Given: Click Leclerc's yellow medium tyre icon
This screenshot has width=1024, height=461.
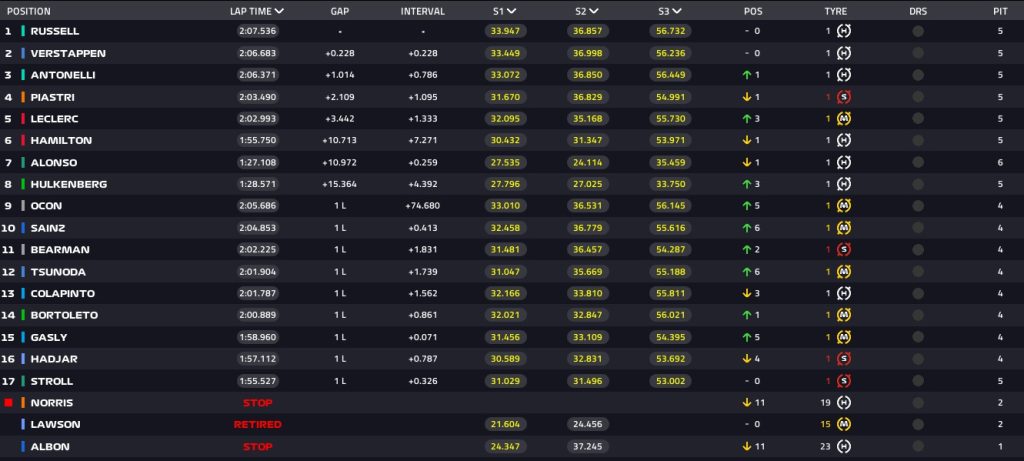Looking at the screenshot, I should [843, 119].
